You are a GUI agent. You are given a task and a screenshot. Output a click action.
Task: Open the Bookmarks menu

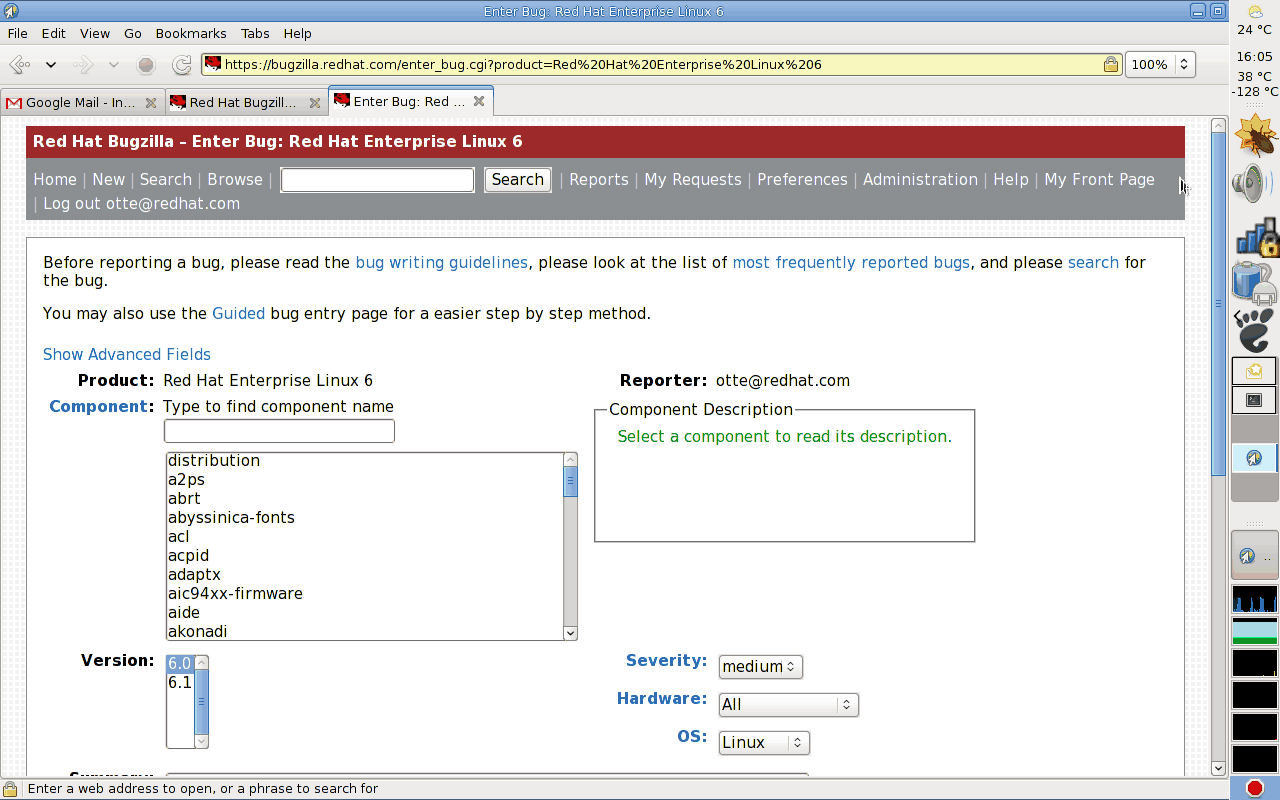point(191,33)
